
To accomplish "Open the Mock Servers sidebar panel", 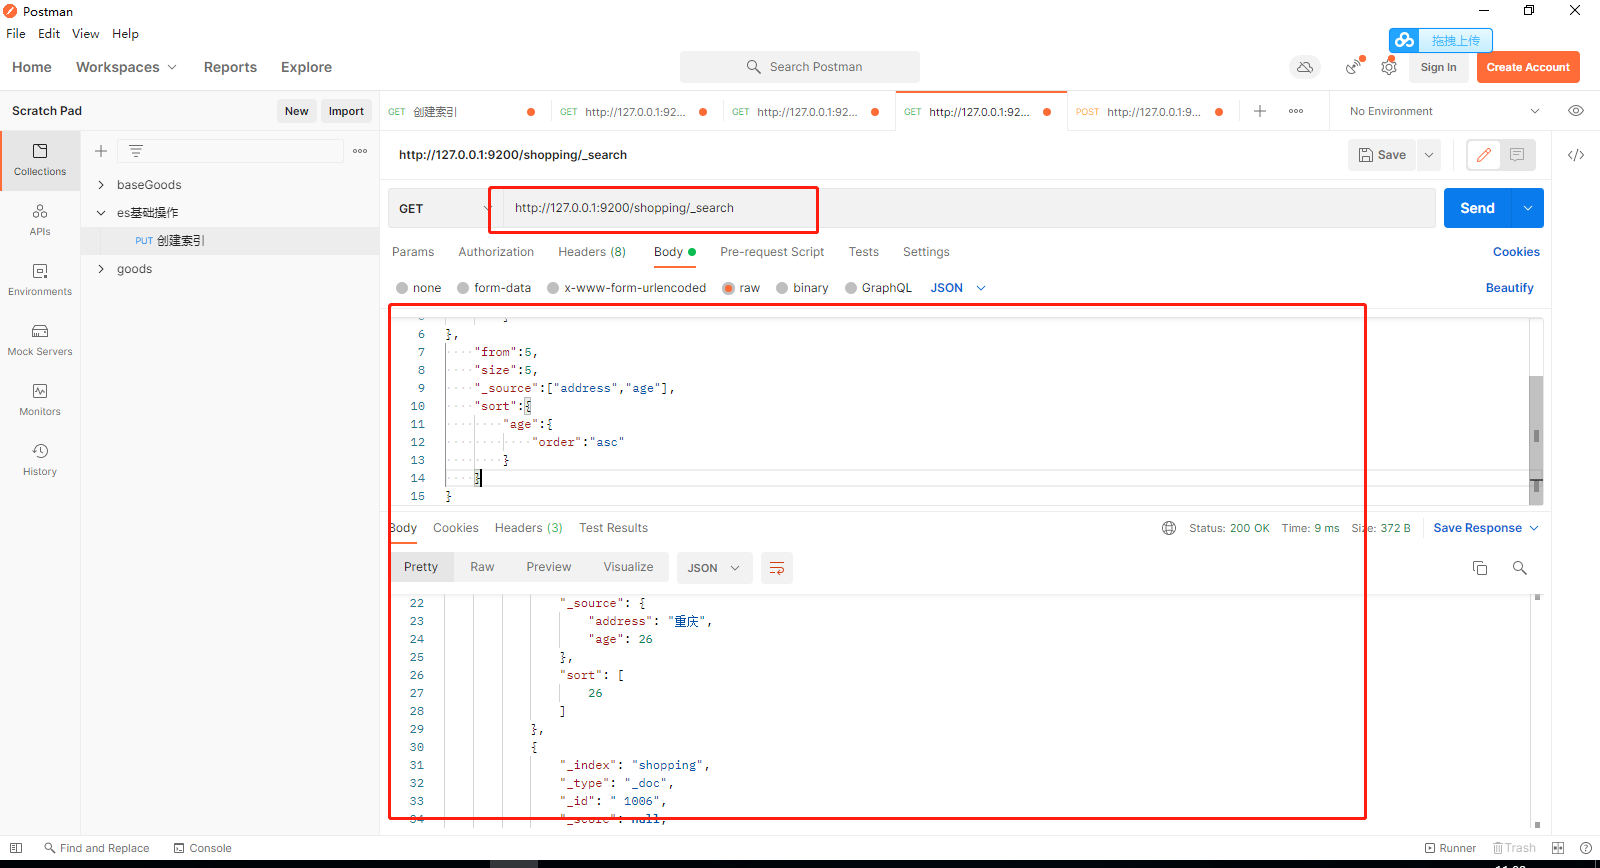I will click(40, 340).
